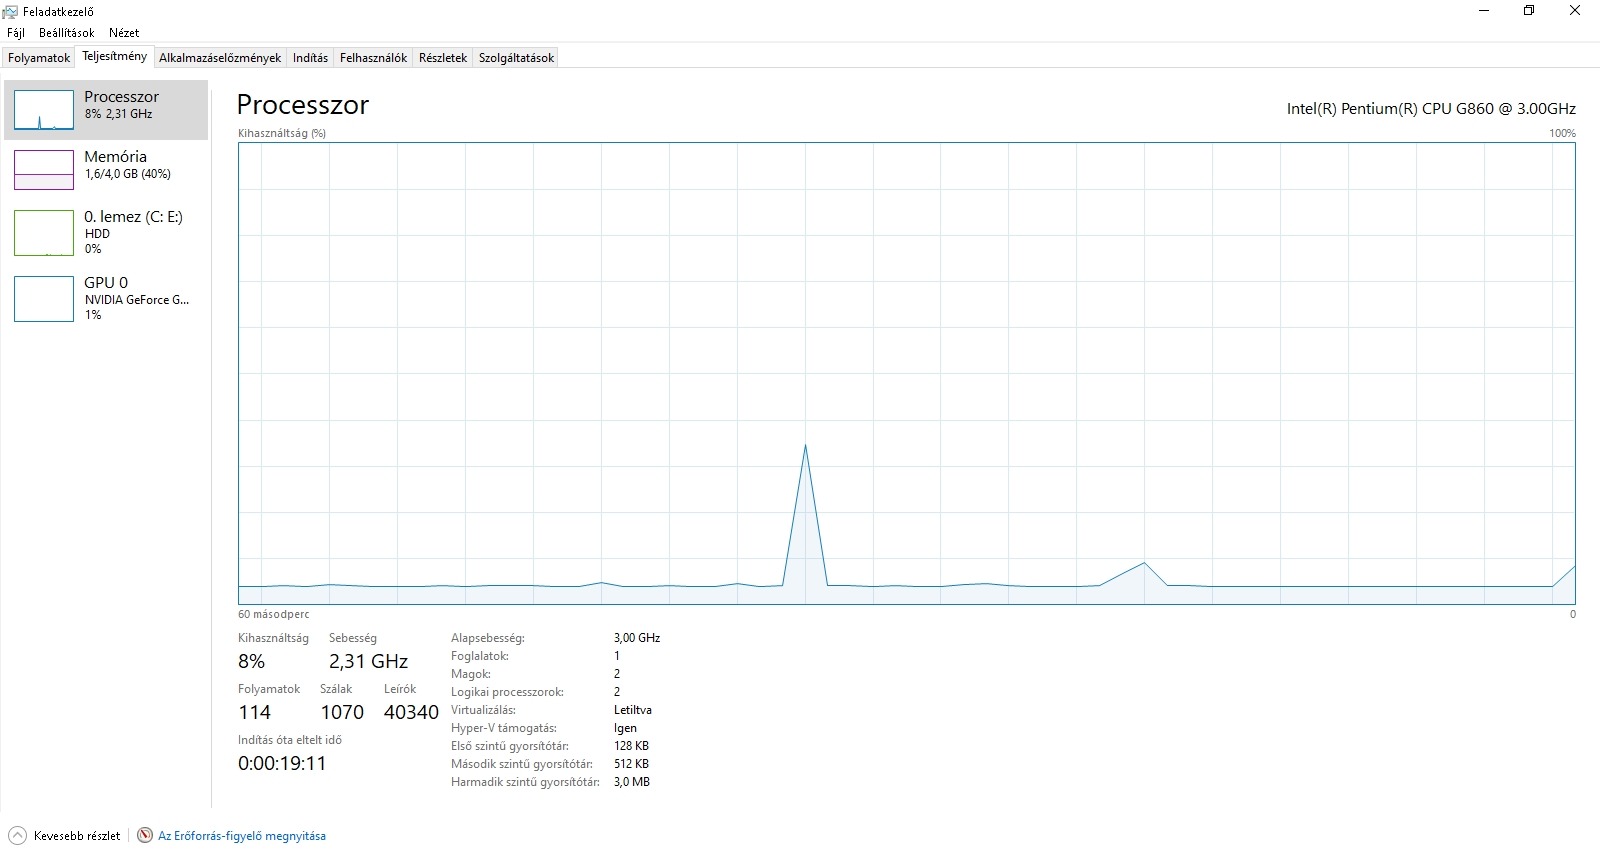Viewport: 1600px width, 857px height.
Task: Open Az Erőforrás-figyelő megnyitása link
Action: pos(242,836)
